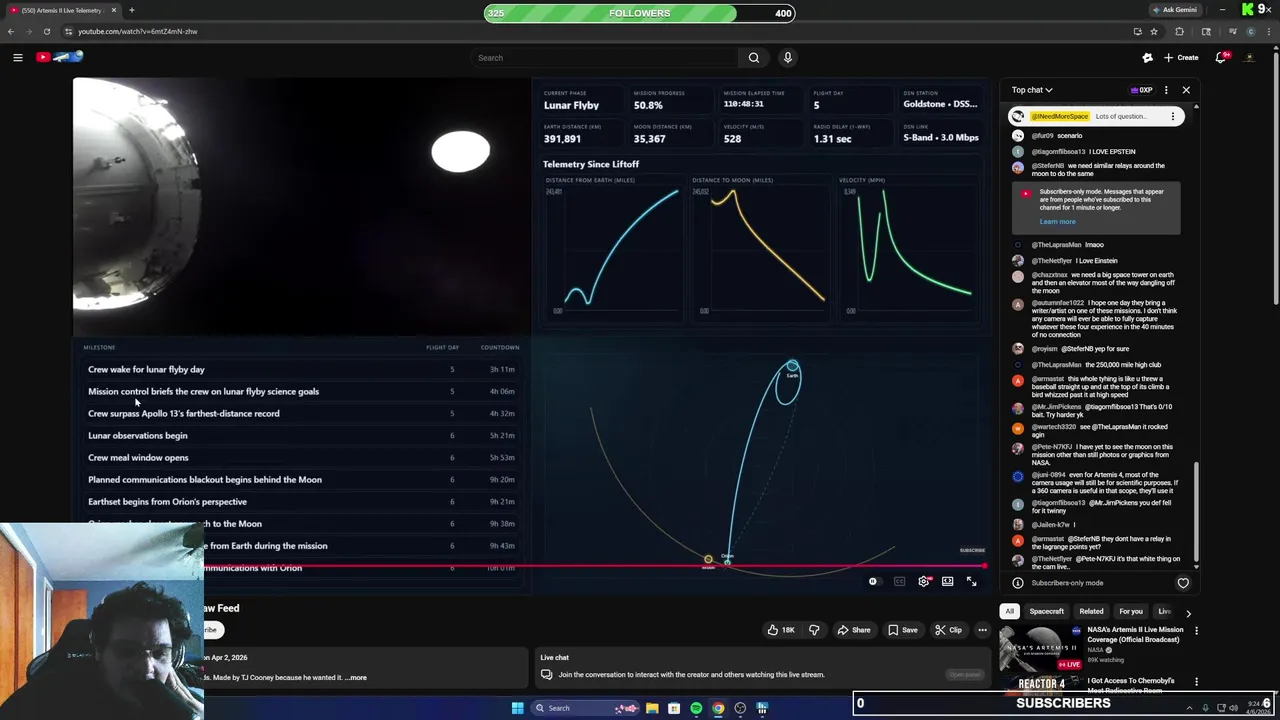
Task: Click the YouTube search magnifier button
Action: (x=754, y=58)
